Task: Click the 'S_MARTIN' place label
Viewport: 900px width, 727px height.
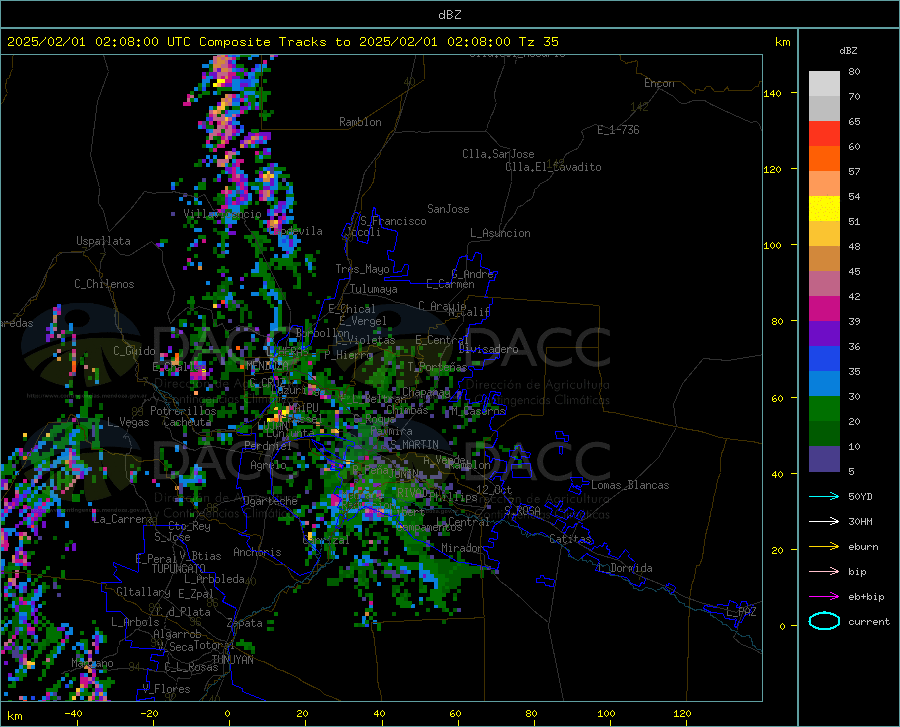Action: point(414,445)
